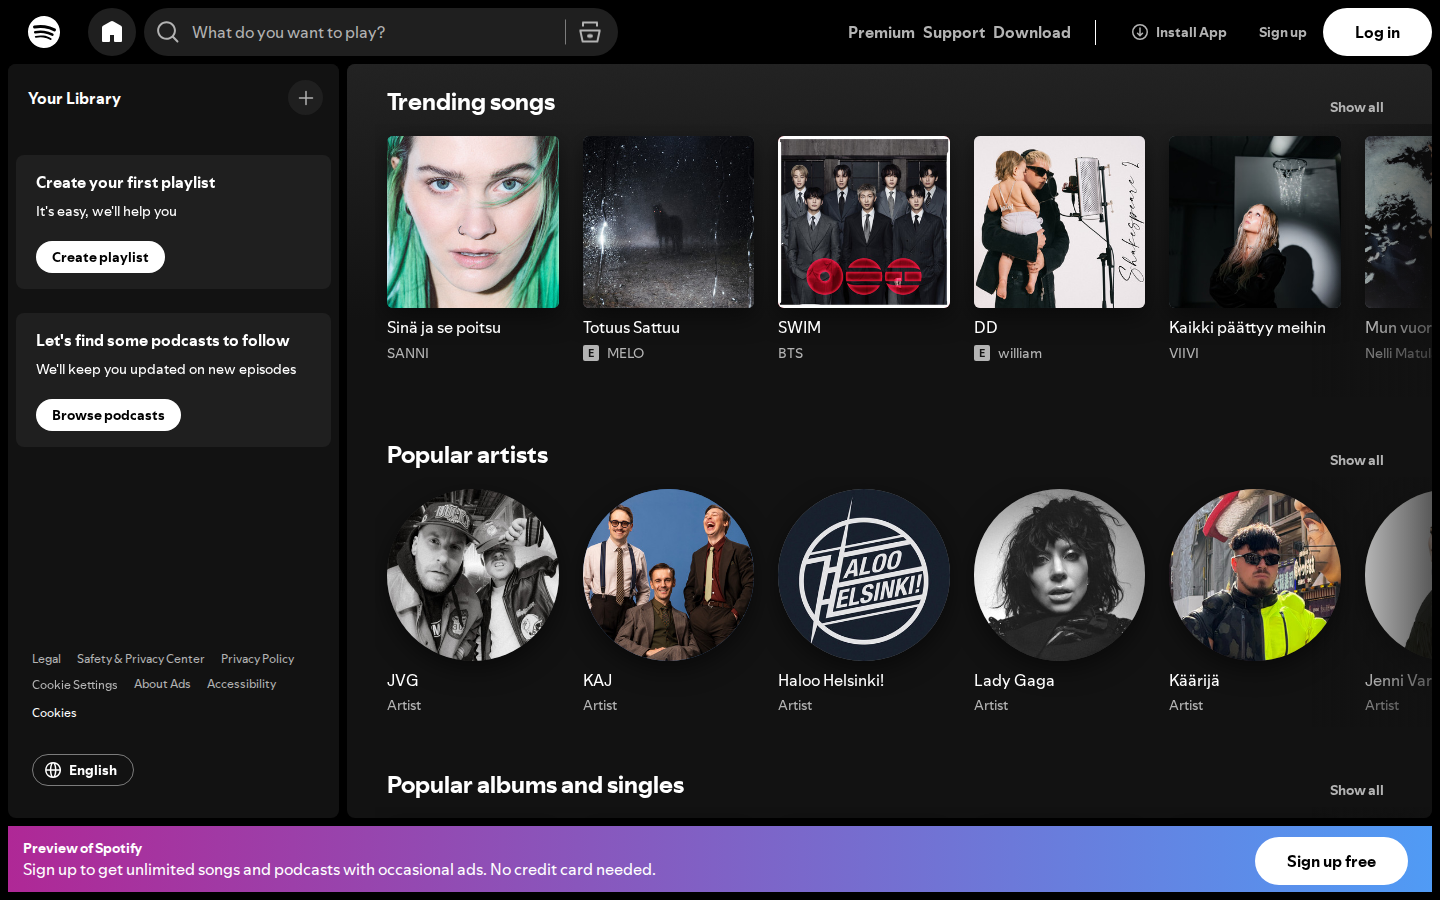This screenshot has width=1440, height=900.
Task: Open the Browse icon in search bar
Action: [x=590, y=32]
